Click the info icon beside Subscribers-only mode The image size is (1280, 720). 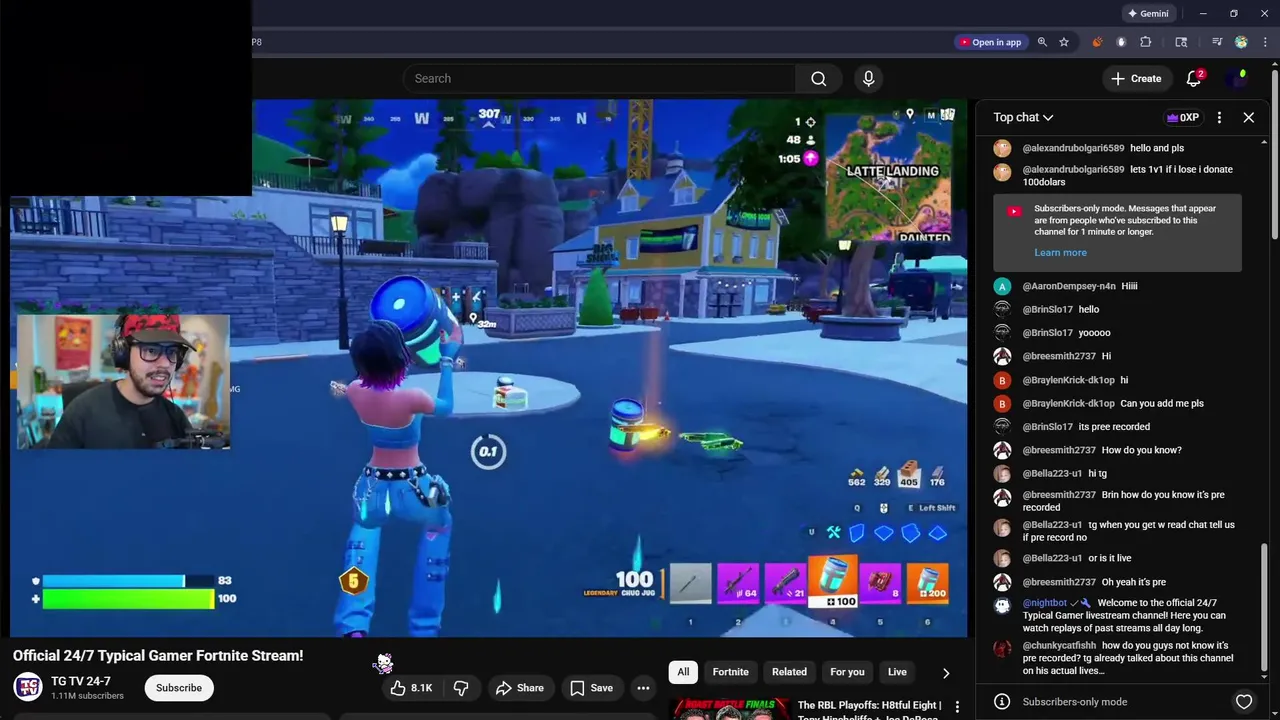[1002, 702]
